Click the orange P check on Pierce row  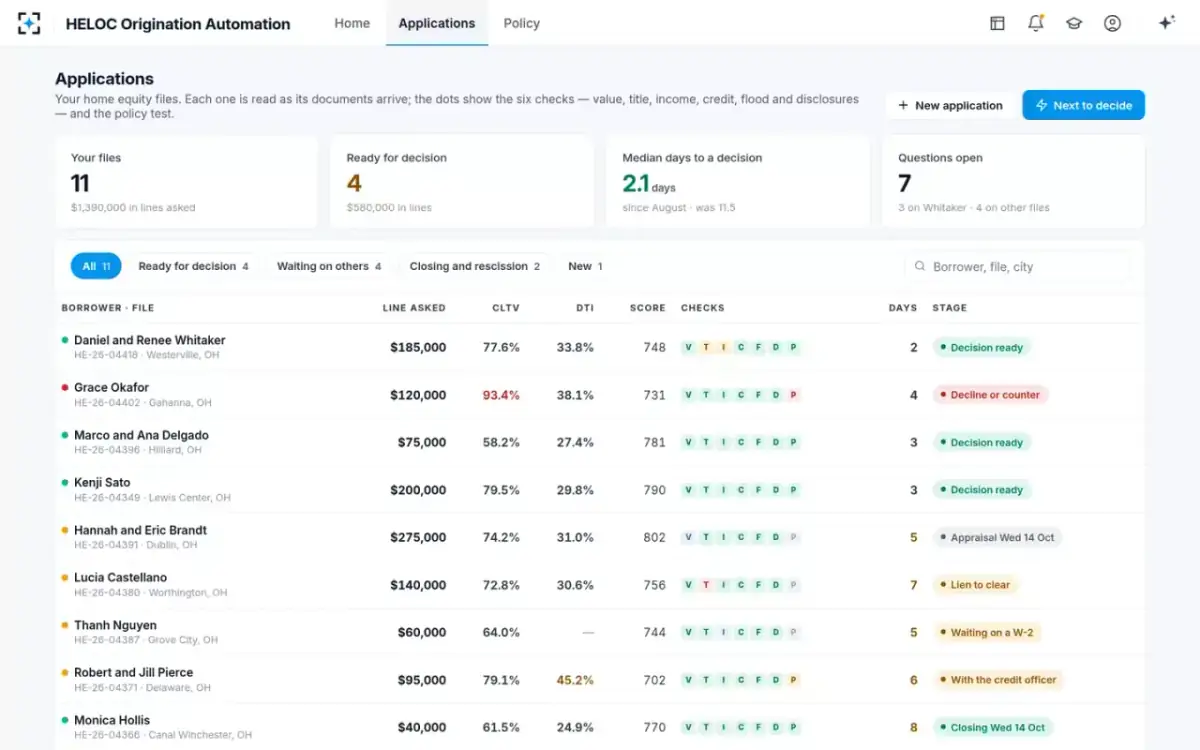point(793,680)
